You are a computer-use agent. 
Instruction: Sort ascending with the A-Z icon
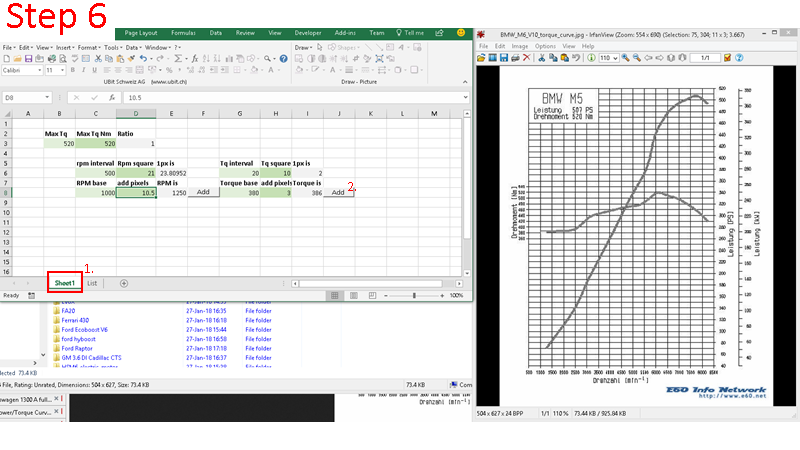click(206, 59)
